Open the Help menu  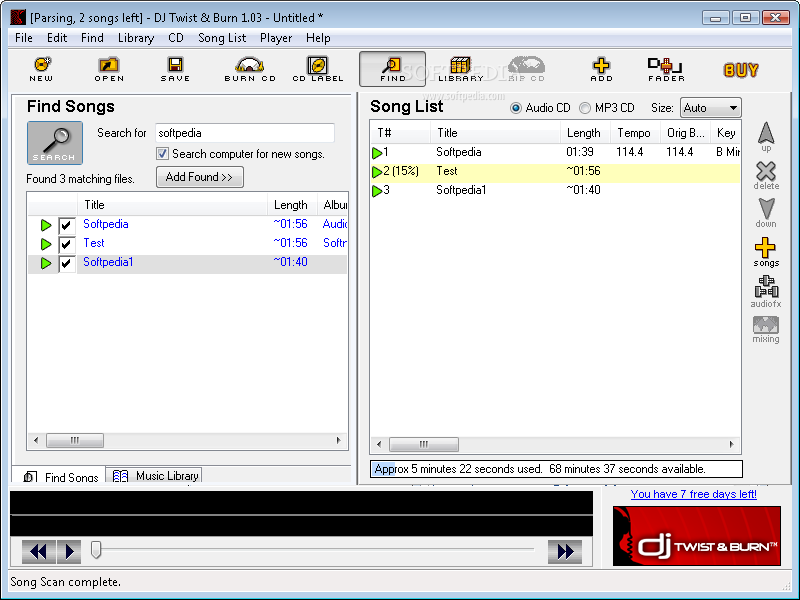tap(318, 38)
